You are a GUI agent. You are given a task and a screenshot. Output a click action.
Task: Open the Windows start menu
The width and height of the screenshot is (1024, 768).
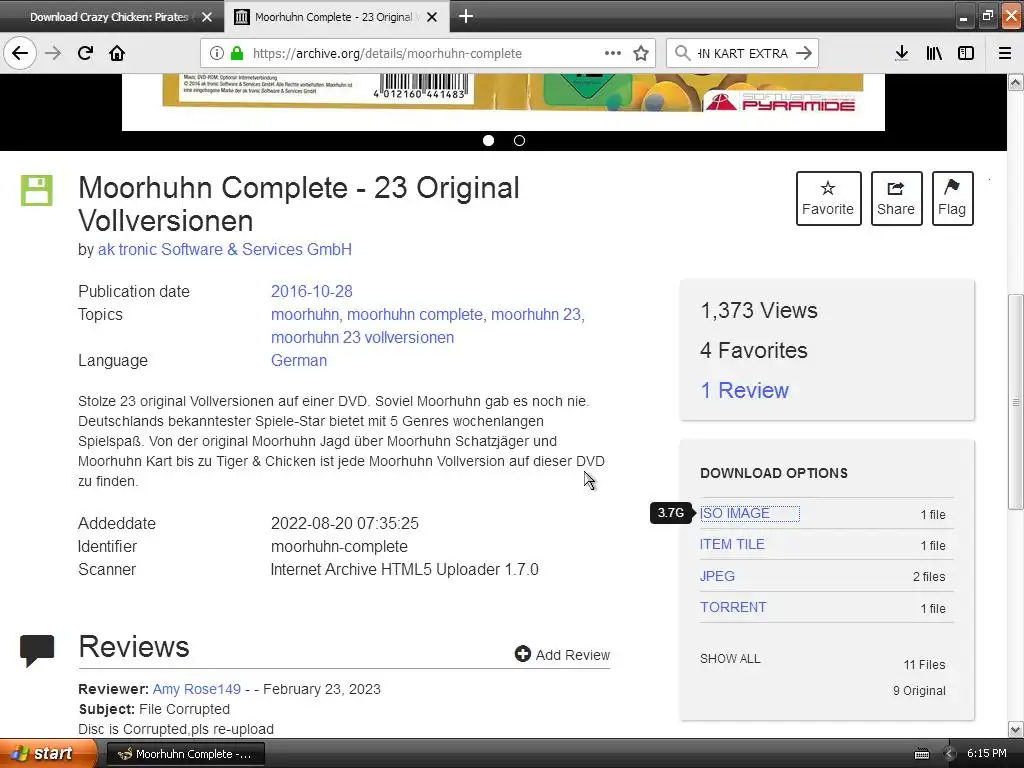click(x=48, y=753)
